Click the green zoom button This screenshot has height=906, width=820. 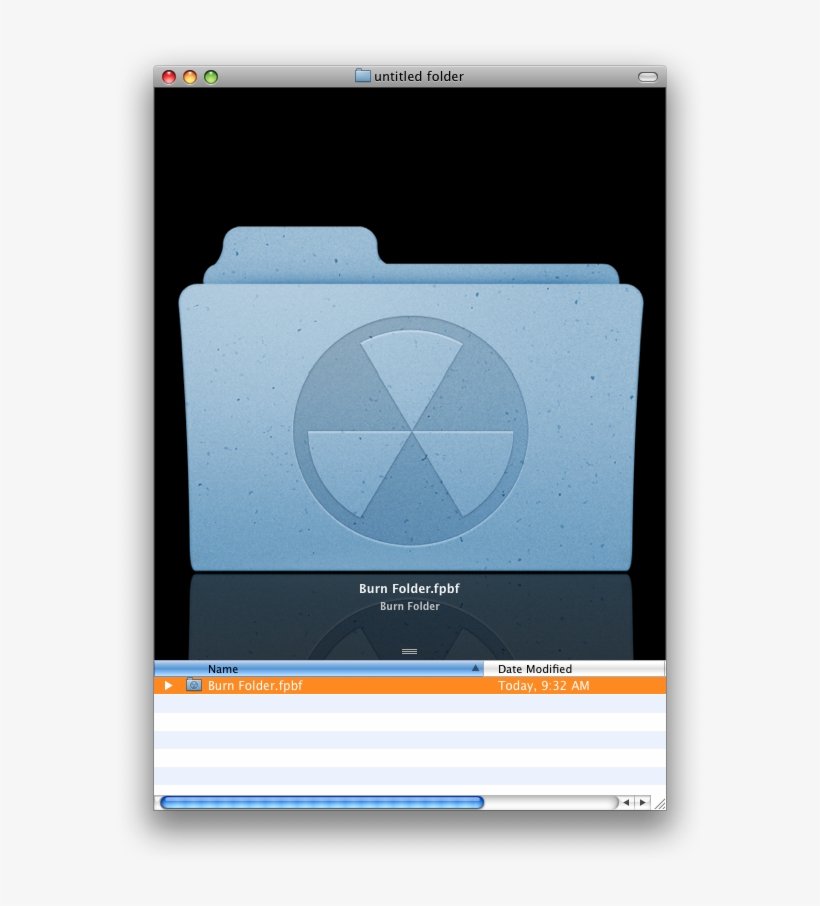pyautogui.click(x=209, y=75)
